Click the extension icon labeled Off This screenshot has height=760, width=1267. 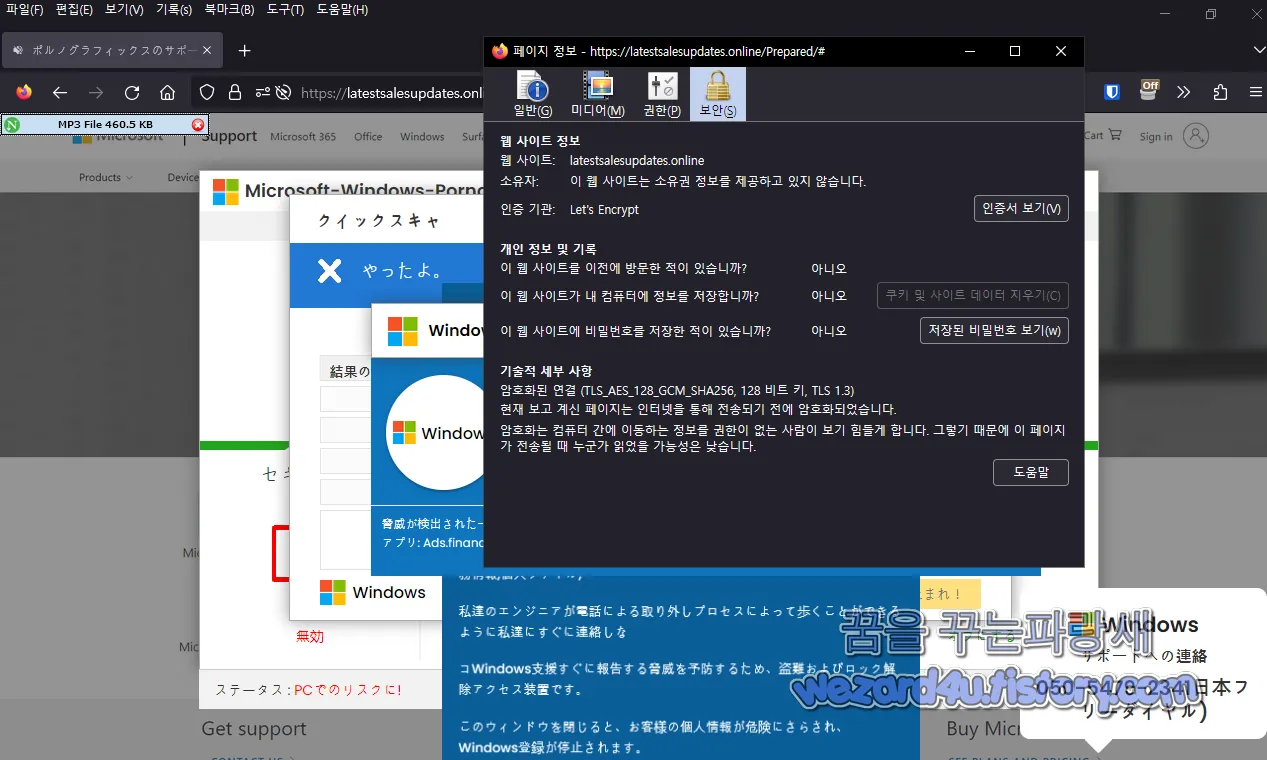[x=1149, y=91]
